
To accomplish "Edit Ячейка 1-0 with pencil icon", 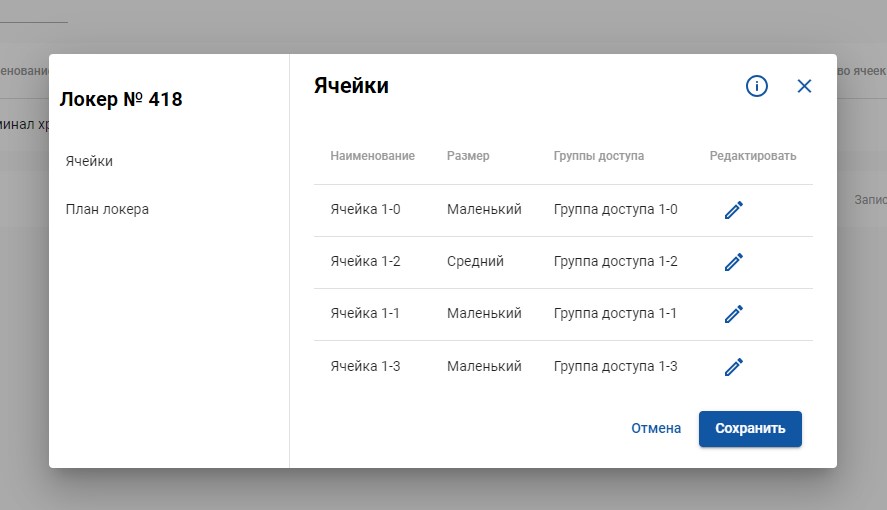I will 734,210.
